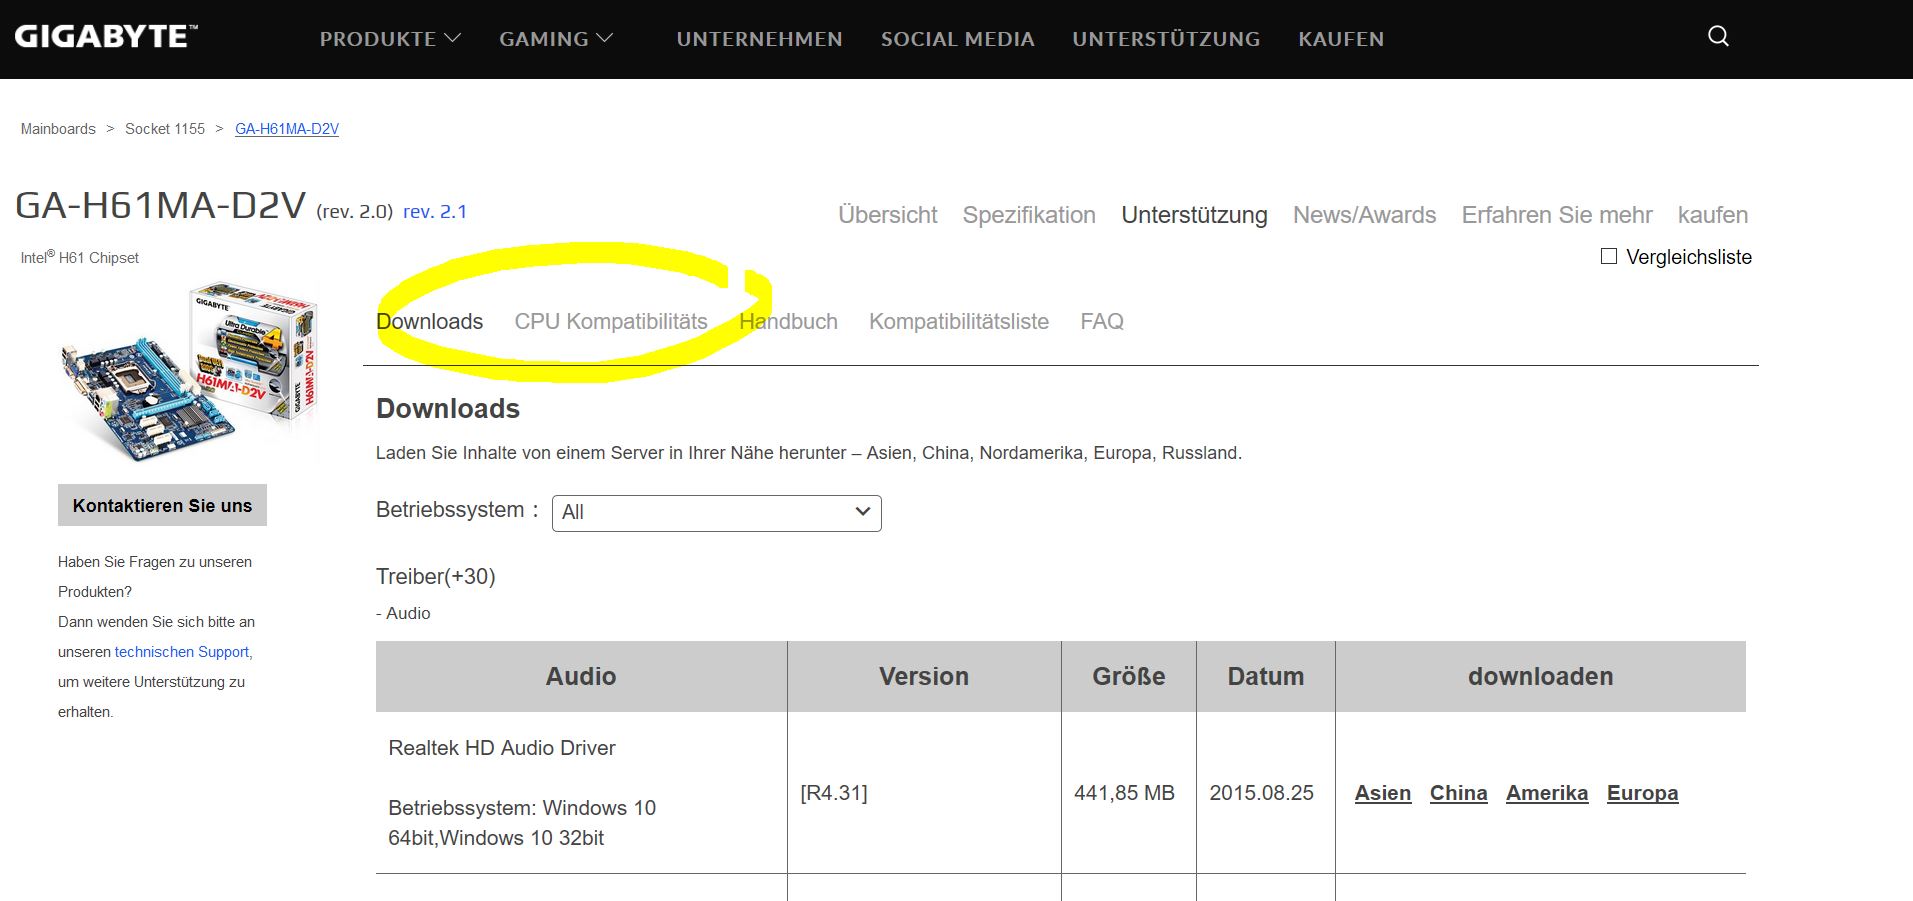Open the Mainboards breadcrumb
The height and width of the screenshot is (901, 1913).
pos(58,129)
